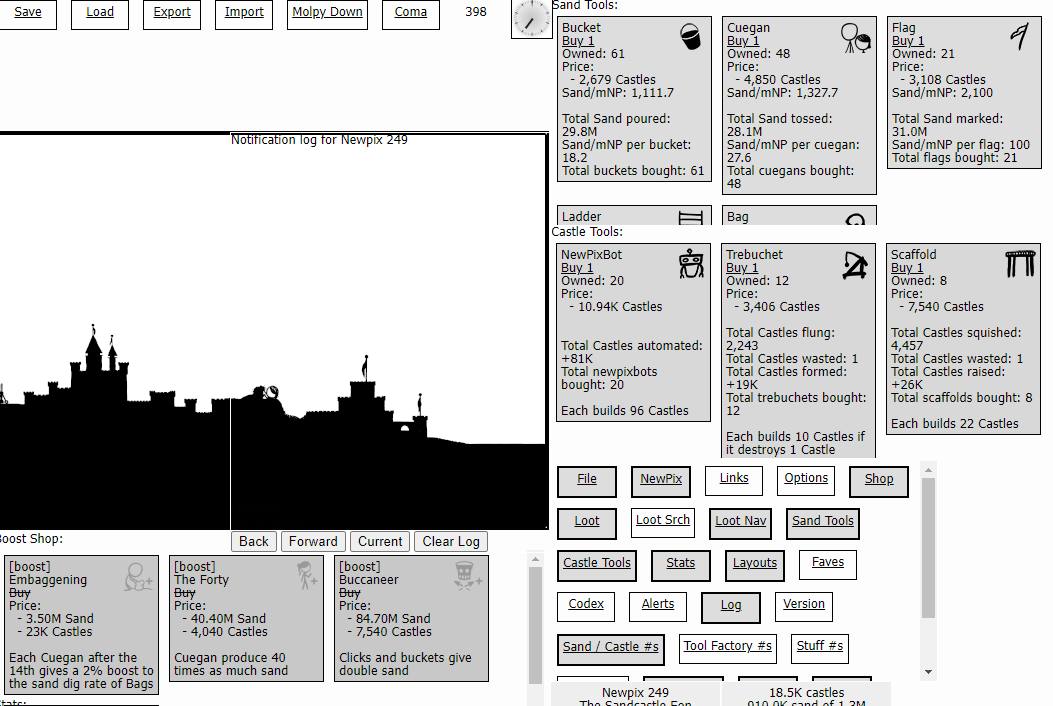
Task: Toggle the Loot panel
Action: click(x=586, y=523)
